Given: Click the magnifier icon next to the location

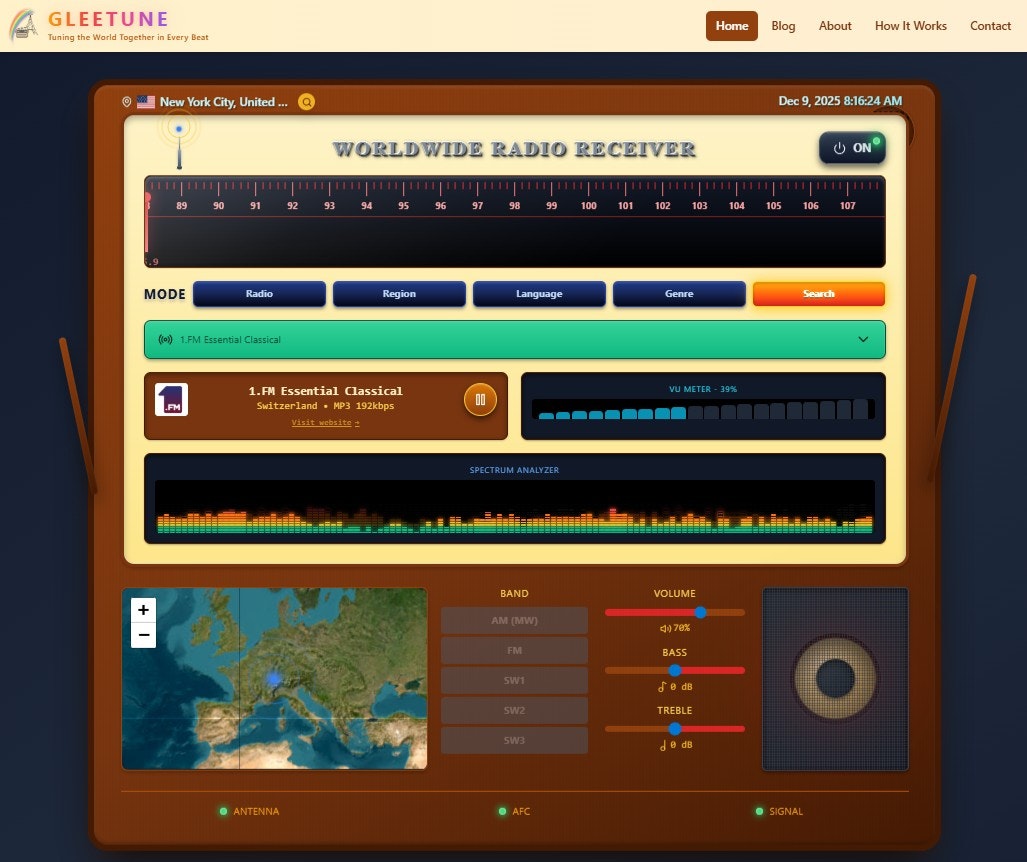Looking at the screenshot, I should 306,101.
